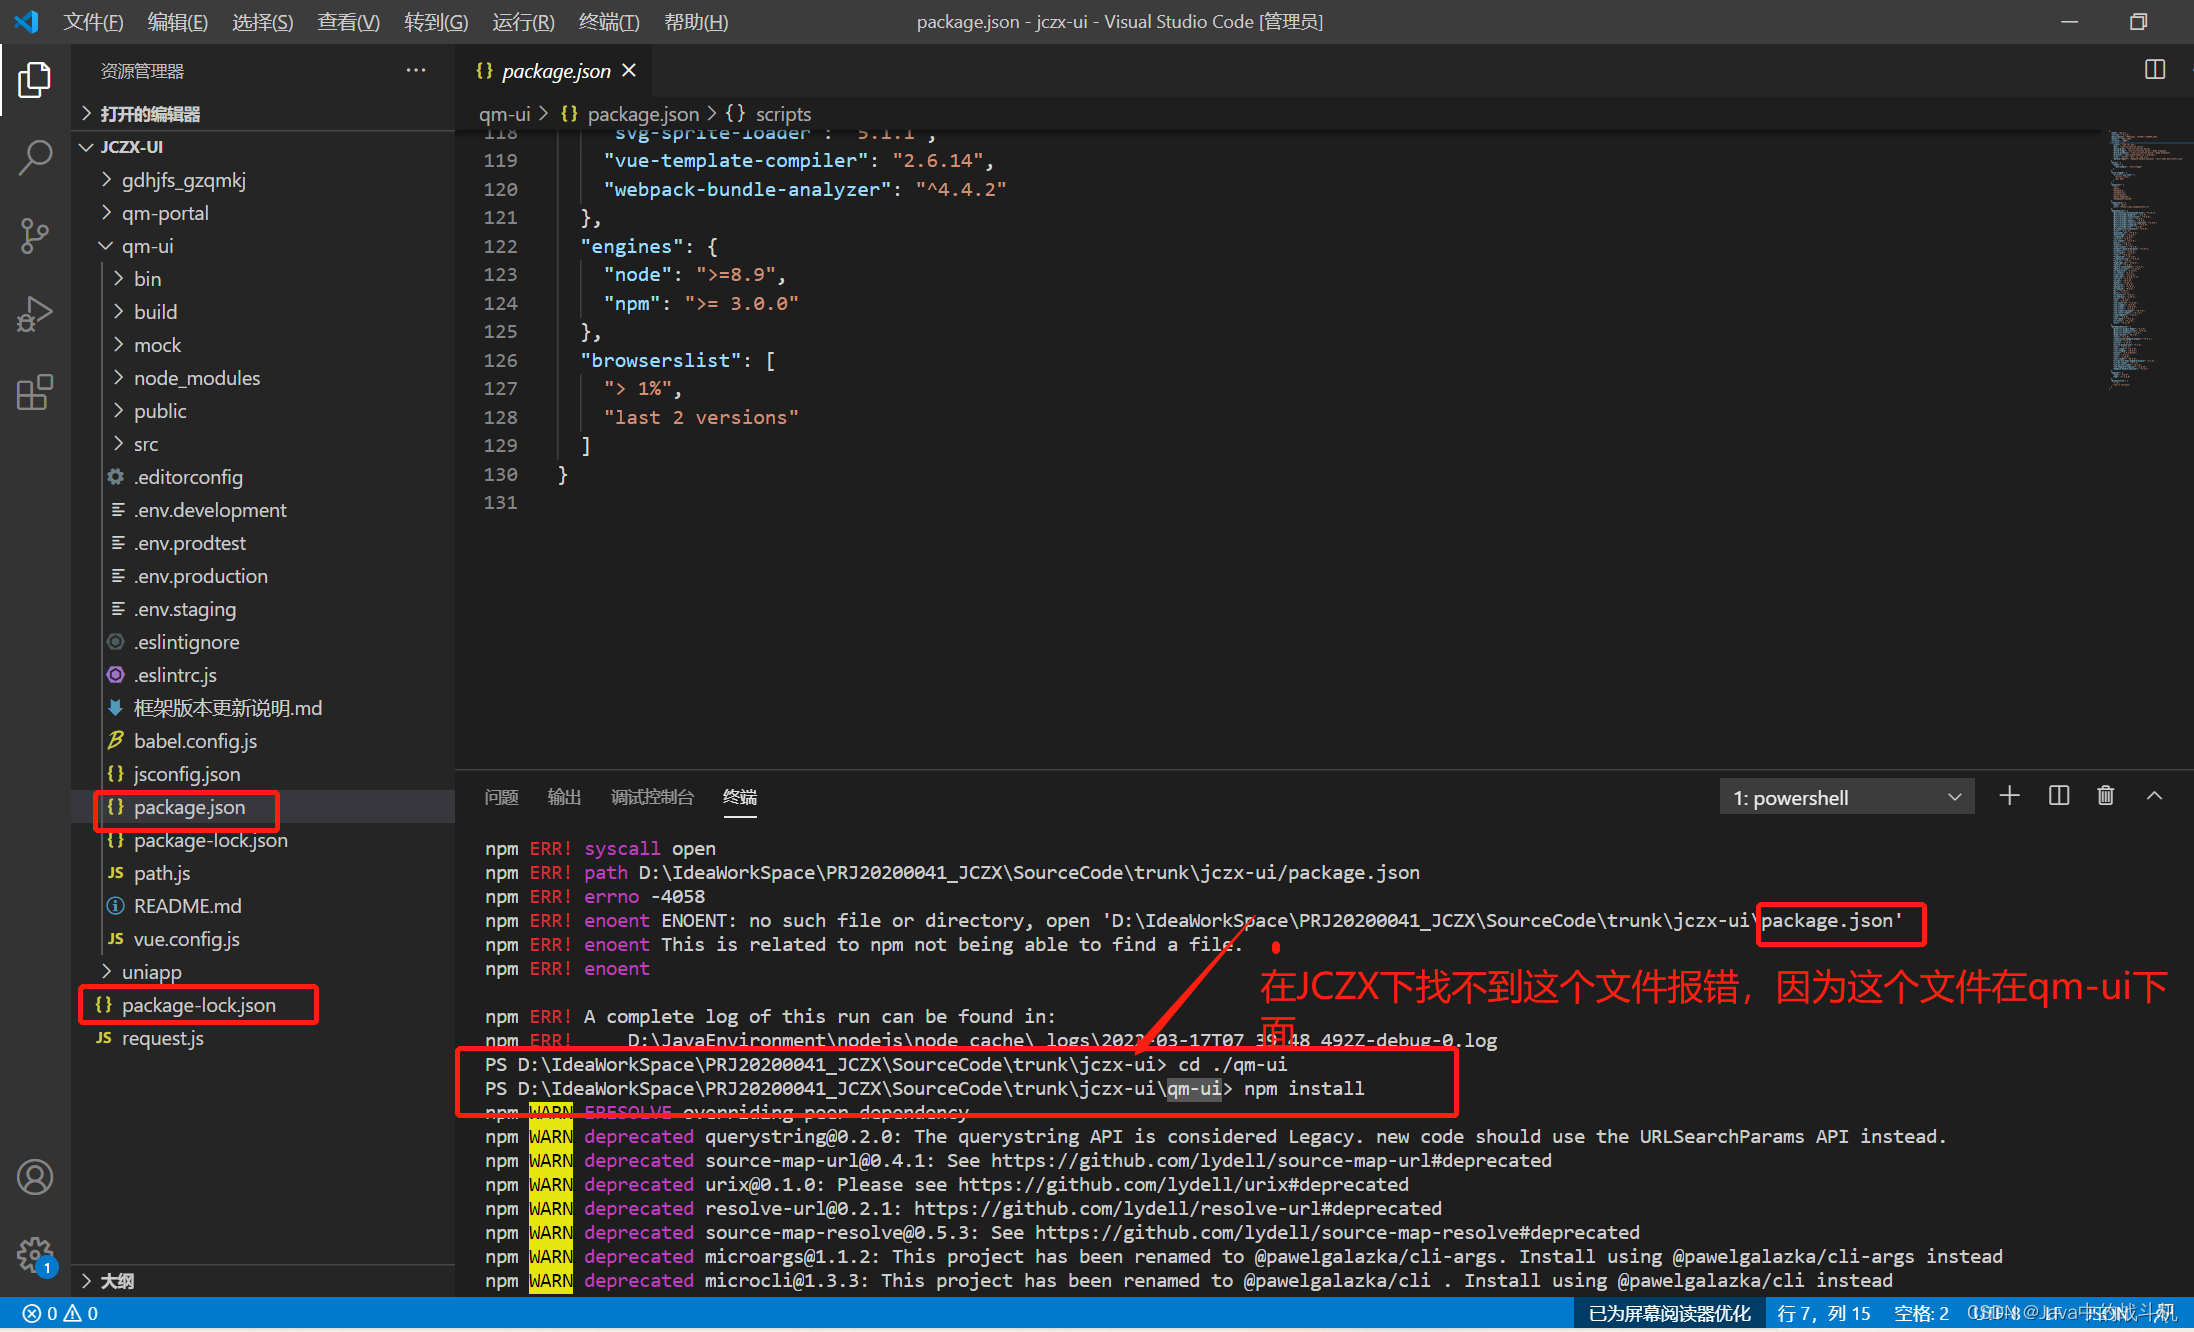2194x1332 pixels.
Task: Split the terminal panel
Action: pyautogui.click(x=2058, y=796)
